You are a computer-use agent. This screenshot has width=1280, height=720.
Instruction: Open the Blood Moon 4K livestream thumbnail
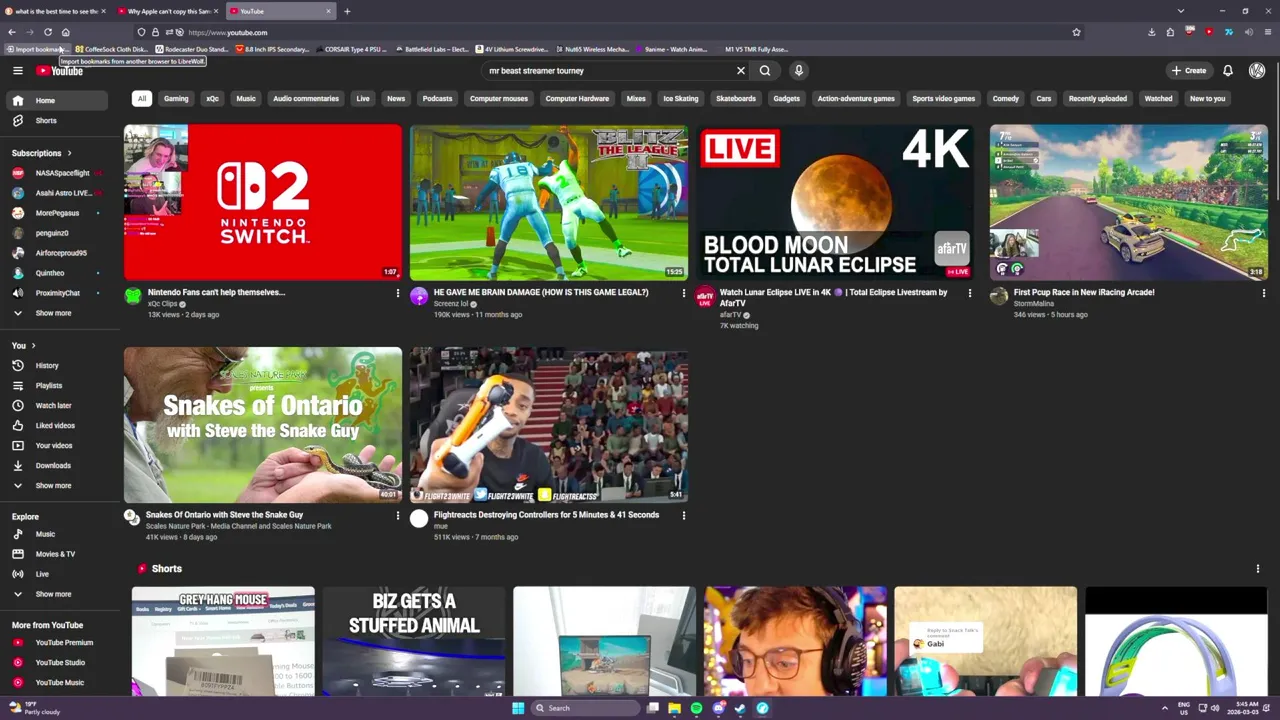tap(836, 202)
